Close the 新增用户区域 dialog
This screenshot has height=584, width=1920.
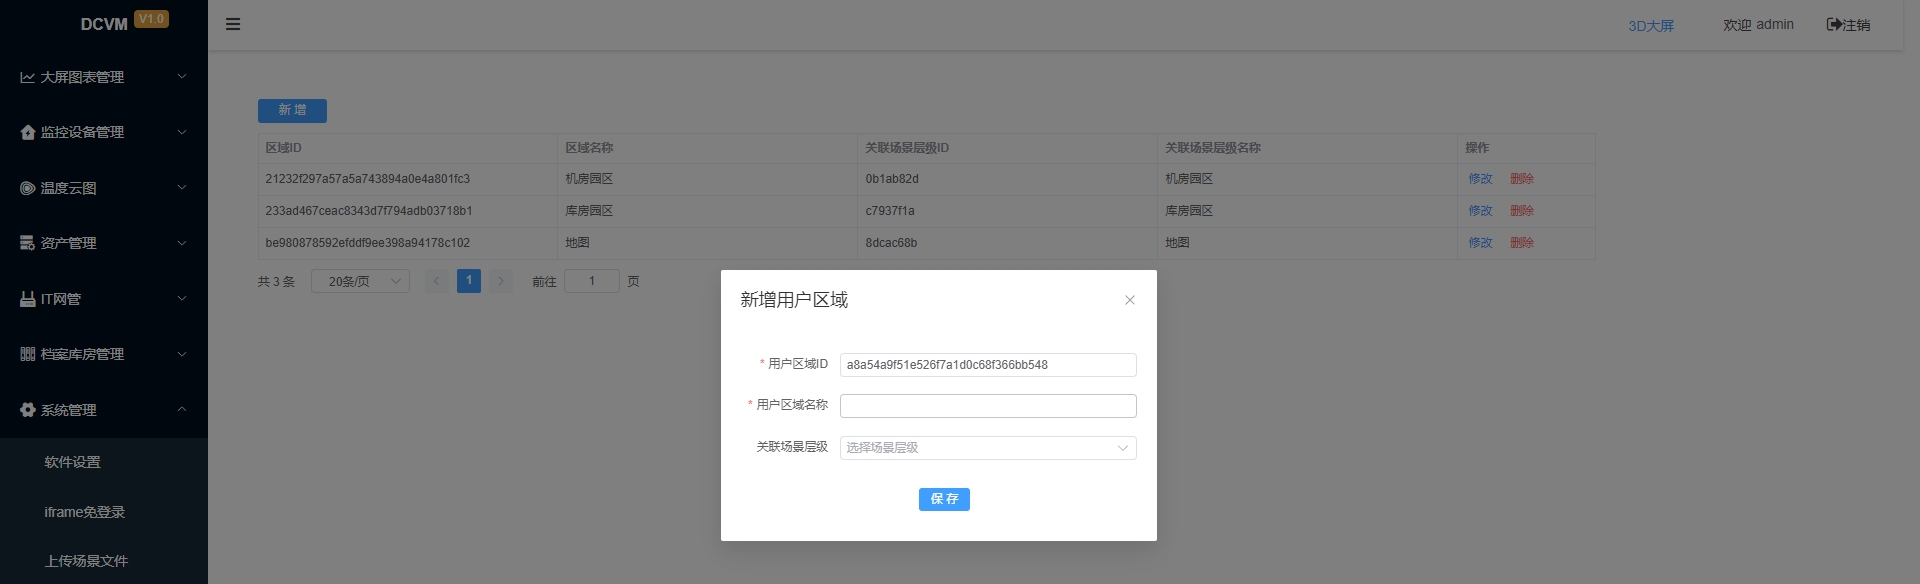click(1129, 300)
